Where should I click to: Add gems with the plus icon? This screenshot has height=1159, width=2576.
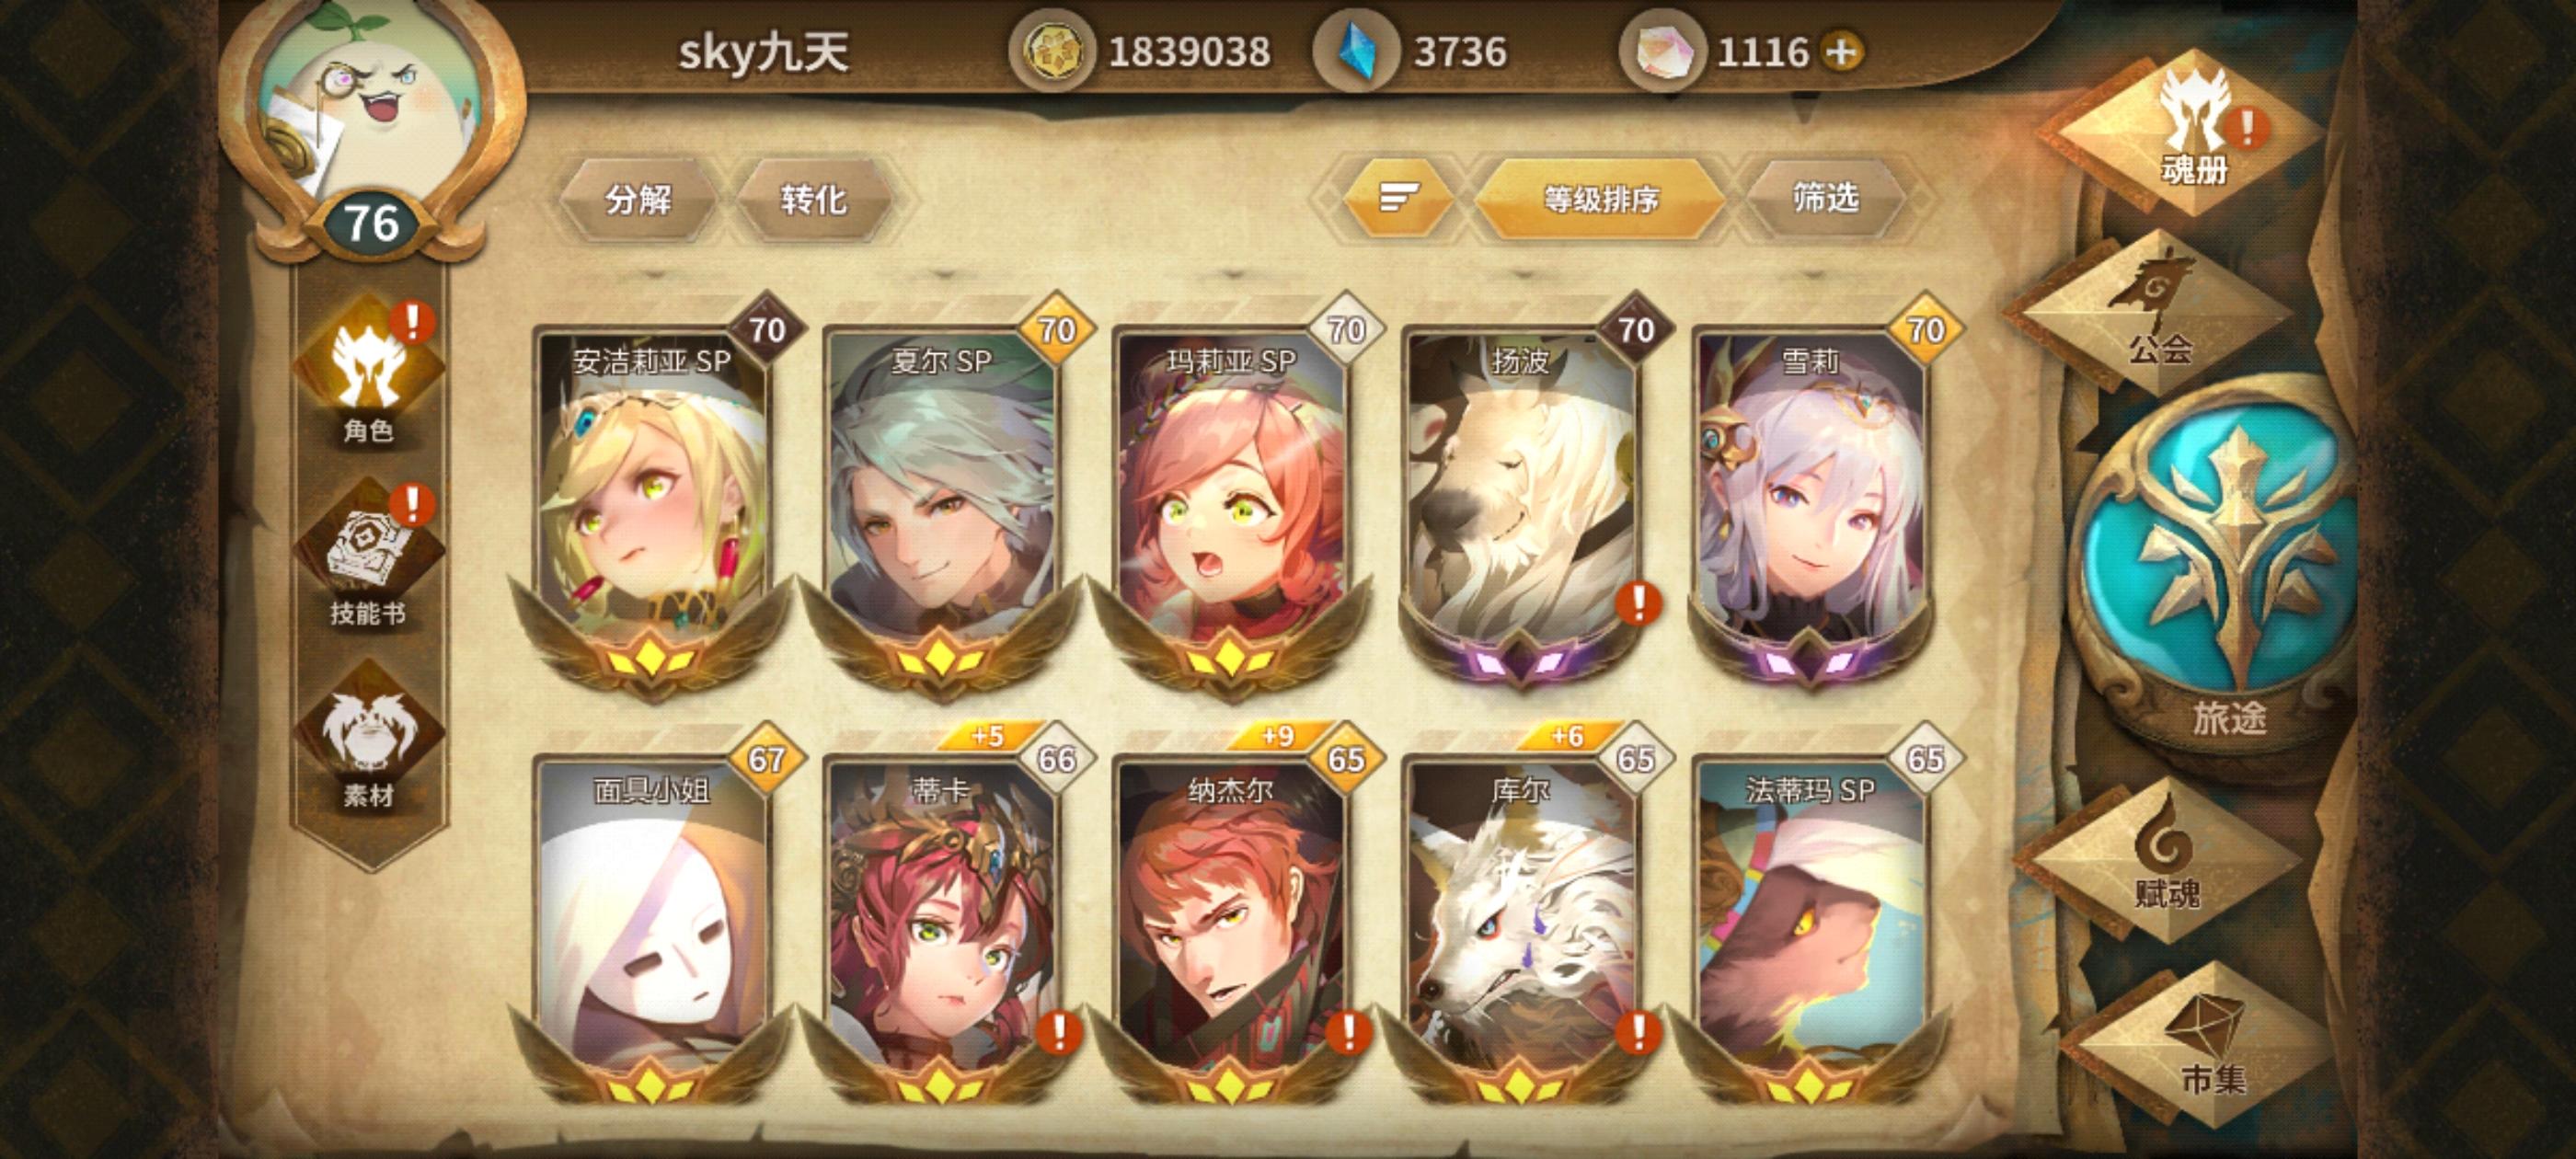[1842, 52]
